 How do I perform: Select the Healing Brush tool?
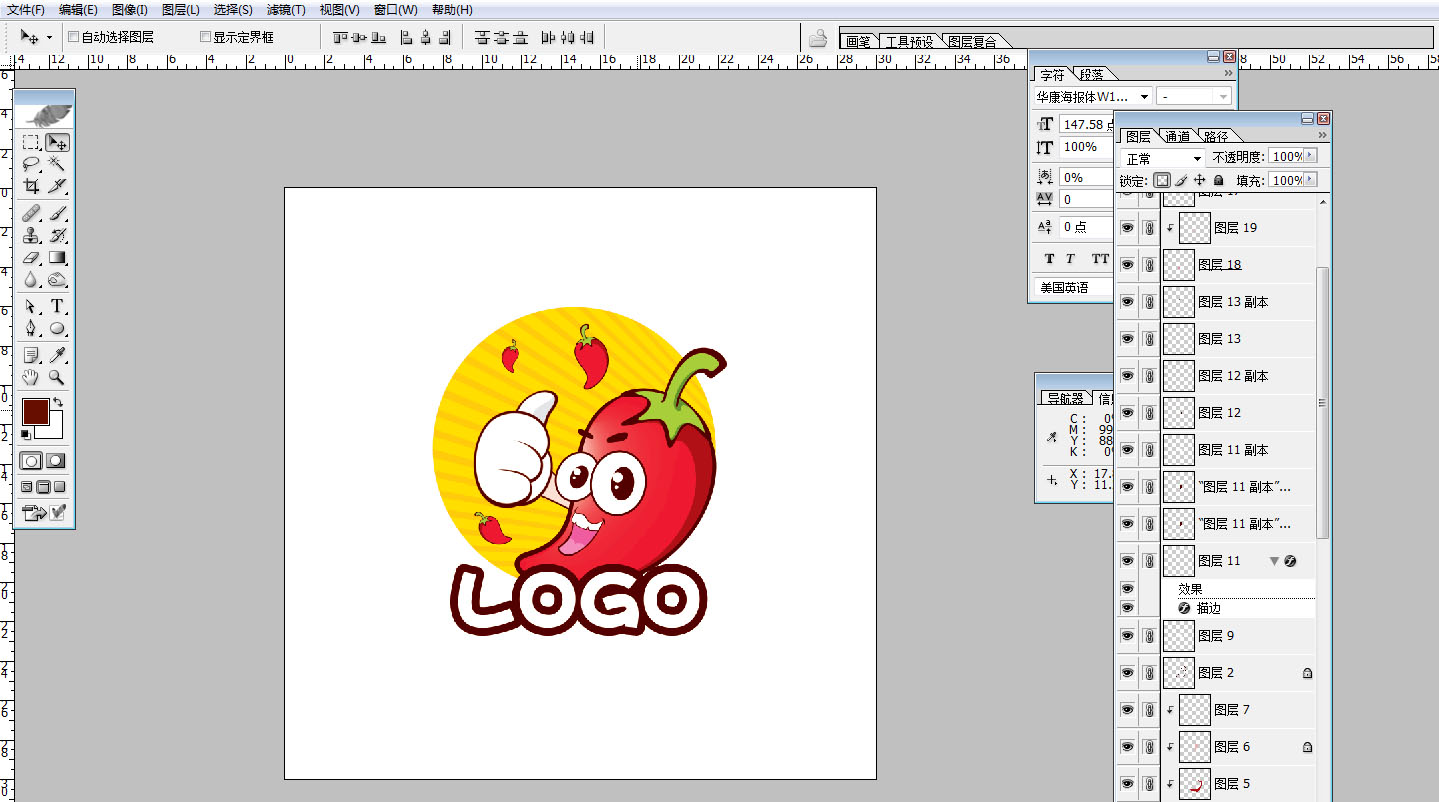pos(32,213)
